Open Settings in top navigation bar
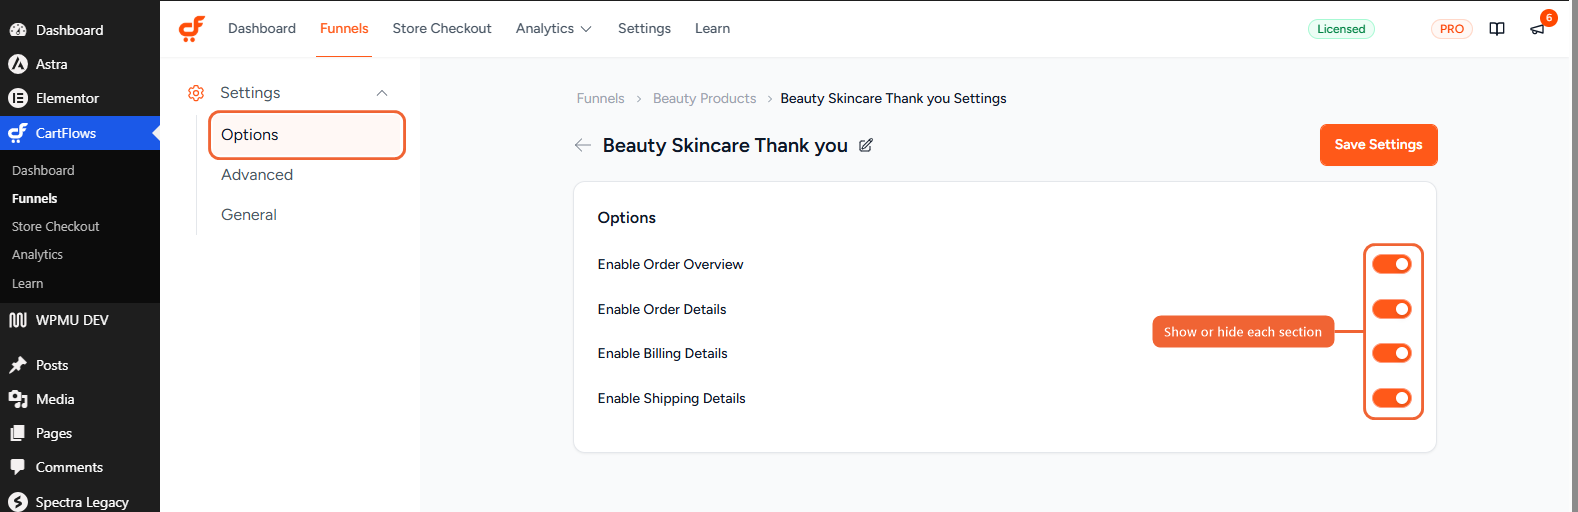The image size is (1578, 512). click(644, 29)
